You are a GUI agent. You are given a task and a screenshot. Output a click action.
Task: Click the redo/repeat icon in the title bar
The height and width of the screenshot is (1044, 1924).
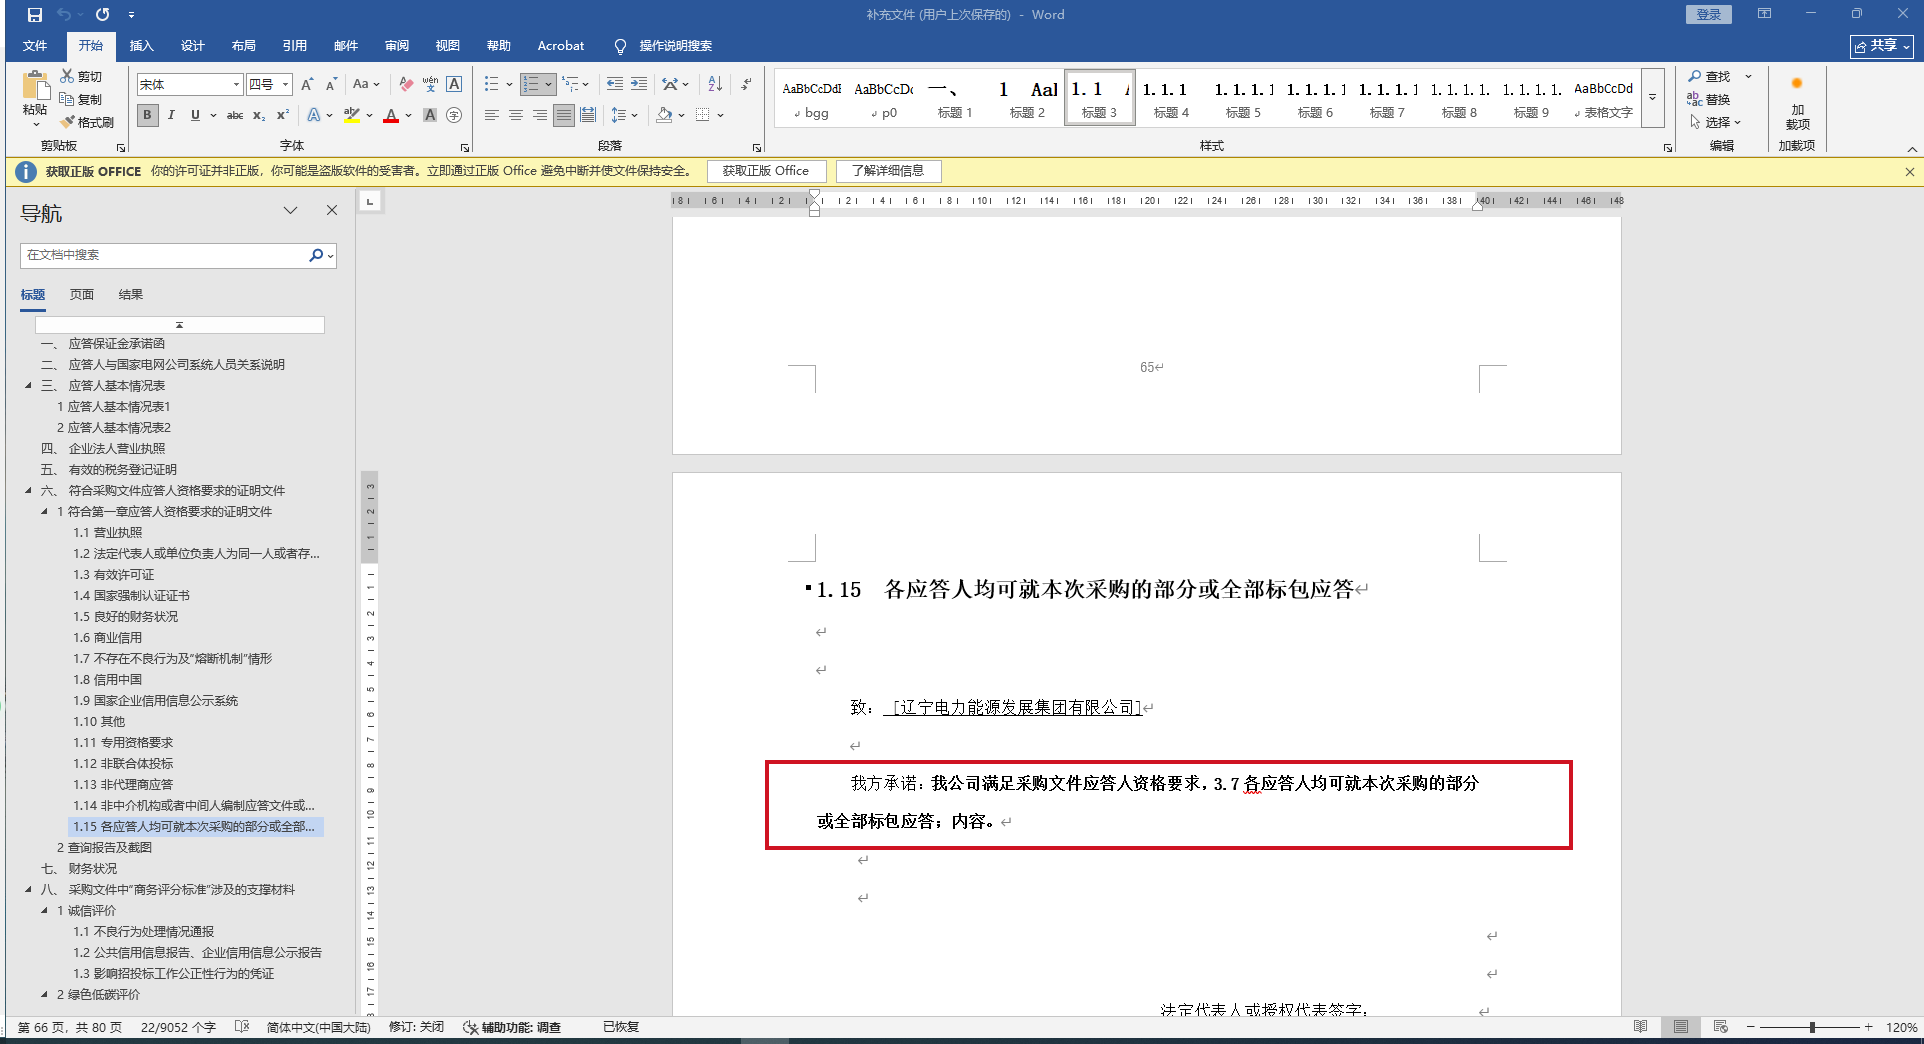click(102, 15)
